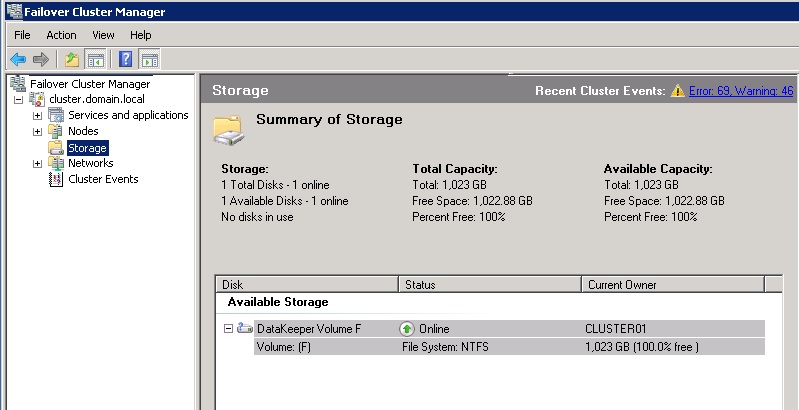The image size is (799, 410).
Task: Click the Services and applications node icon
Action: (56, 115)
